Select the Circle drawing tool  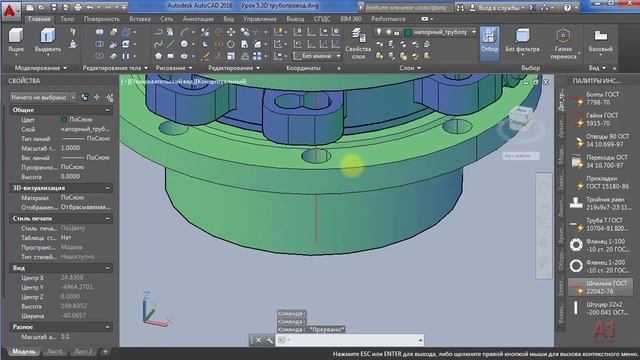(x=184, y=44)
